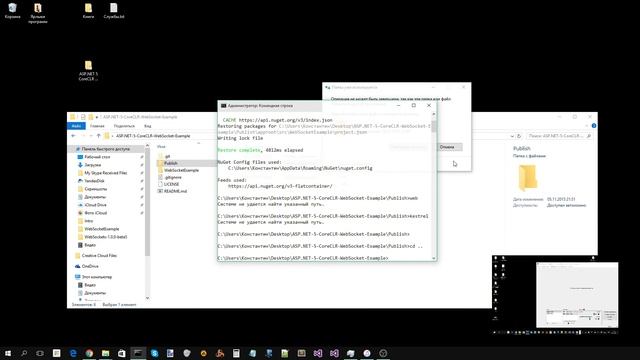Switch to Command Prompt taskbar icon

point(138,353)
